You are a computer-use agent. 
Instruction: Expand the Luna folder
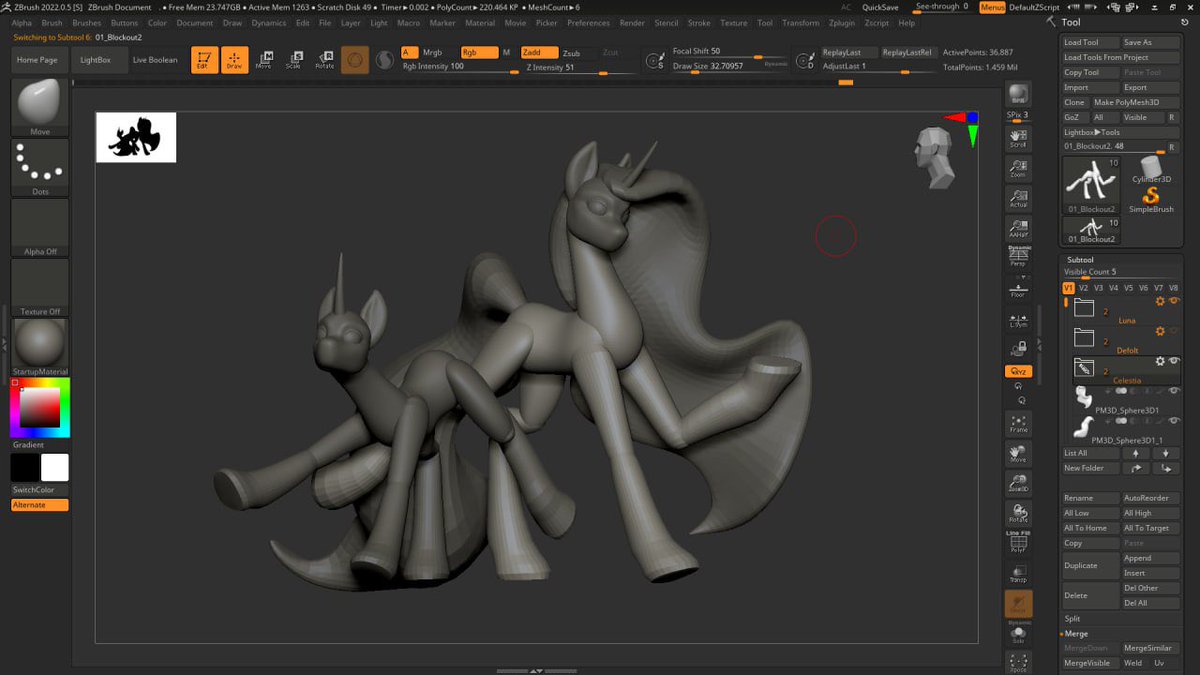click(x=1084, y=309)
